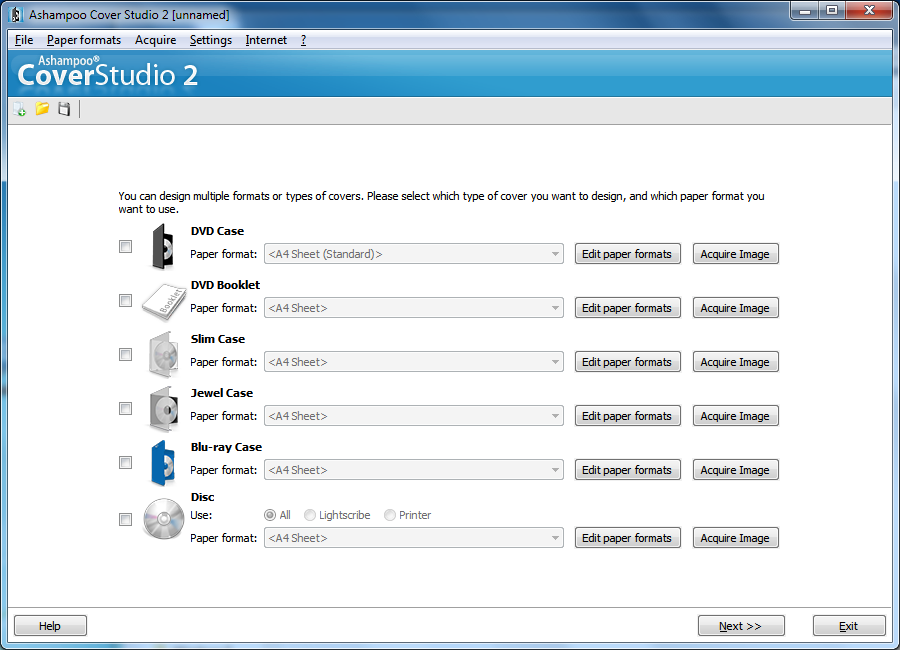Click the Ashampoo CoverStudio 2 logo banner

[107, 72]
